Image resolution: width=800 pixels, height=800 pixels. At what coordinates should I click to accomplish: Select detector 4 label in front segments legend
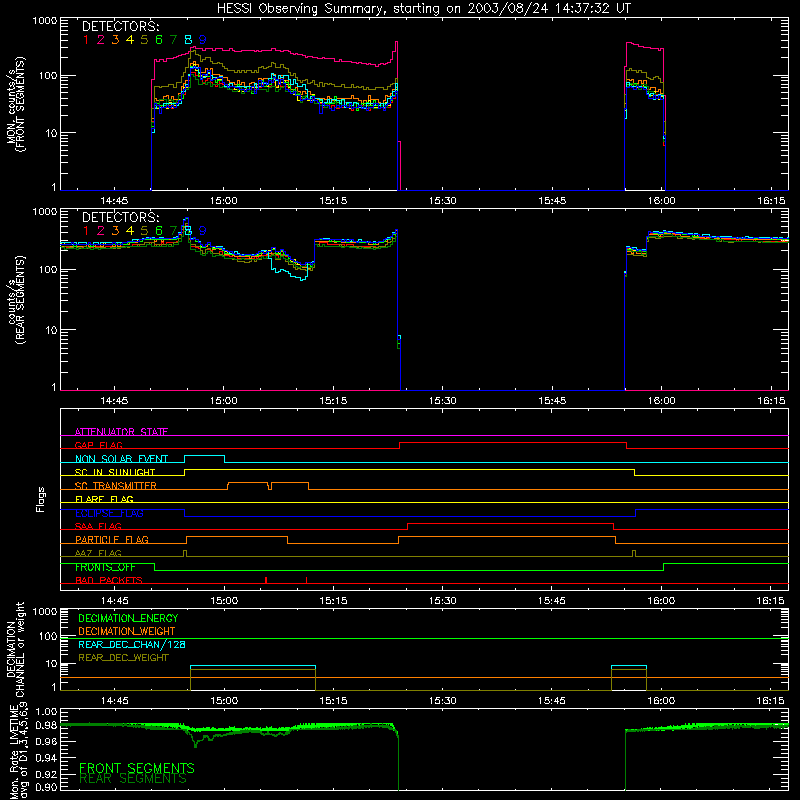(x=130, y=40)
